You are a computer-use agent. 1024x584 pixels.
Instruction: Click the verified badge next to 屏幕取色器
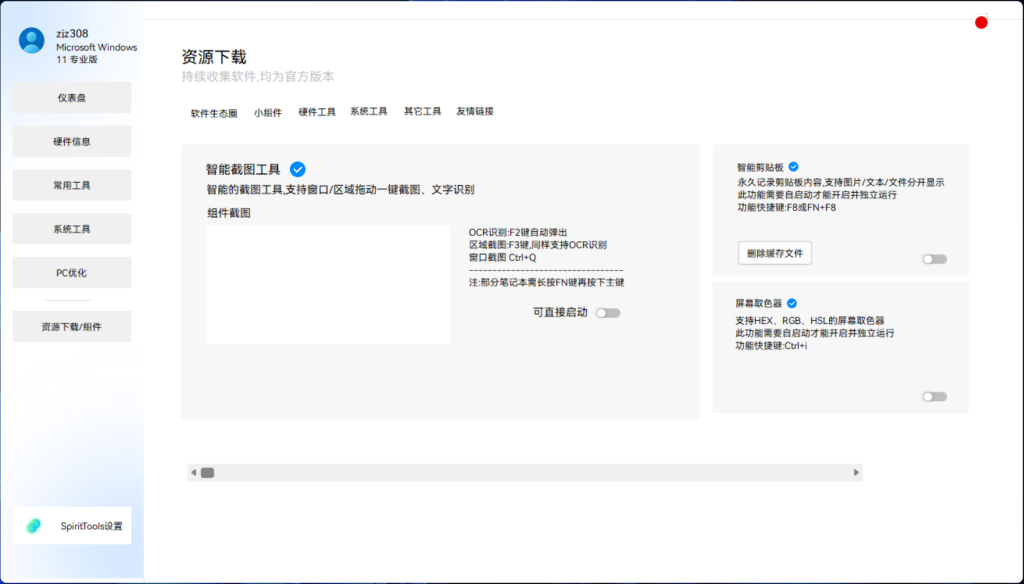793,302
